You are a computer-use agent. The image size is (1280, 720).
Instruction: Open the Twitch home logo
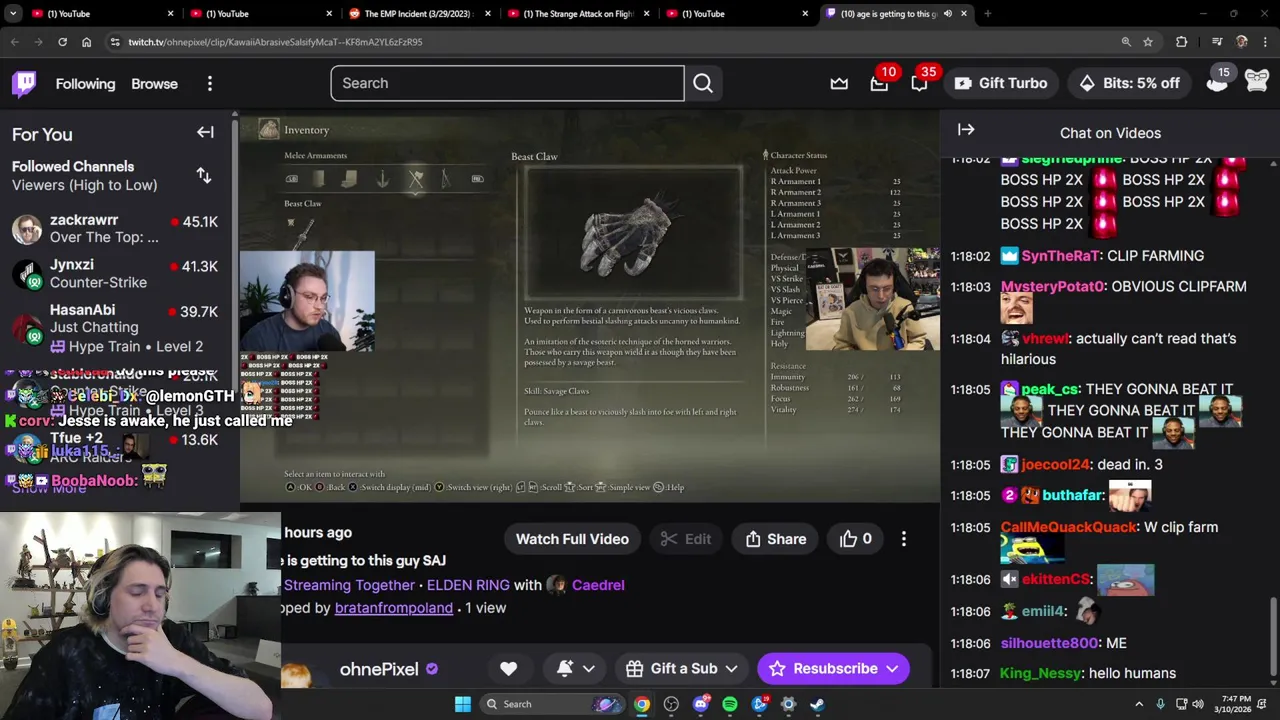coord(24,83)
